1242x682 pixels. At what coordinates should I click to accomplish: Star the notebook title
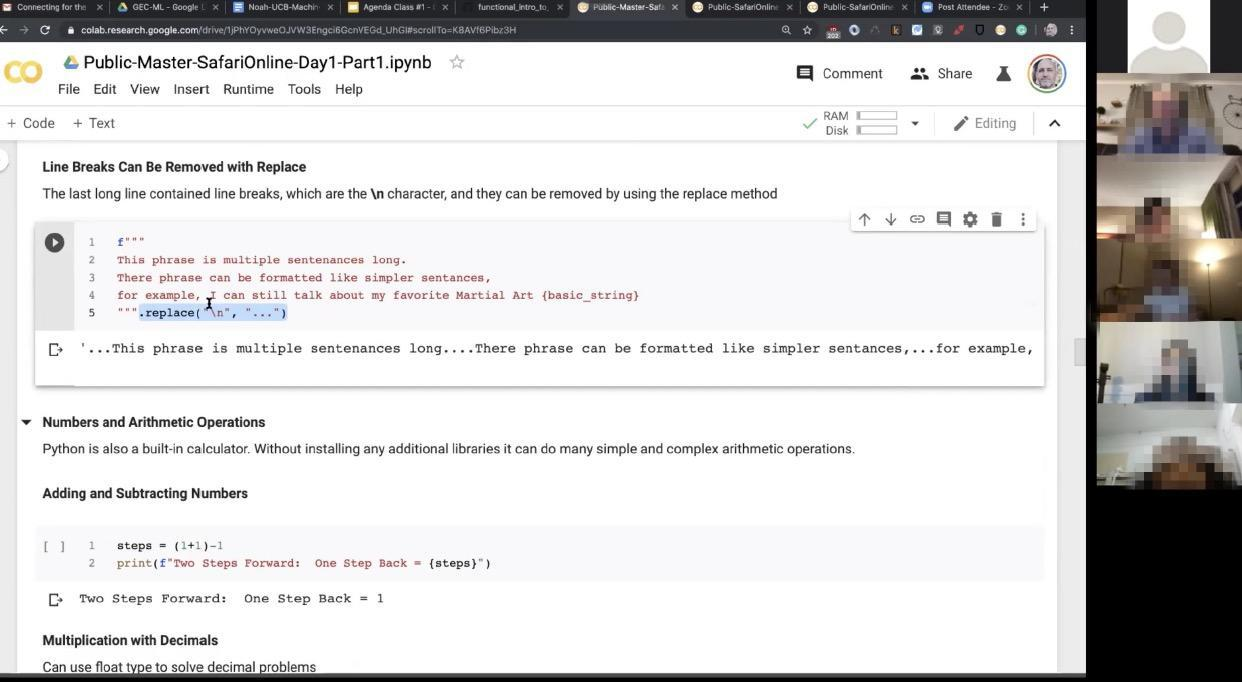[x=457, y=62]
